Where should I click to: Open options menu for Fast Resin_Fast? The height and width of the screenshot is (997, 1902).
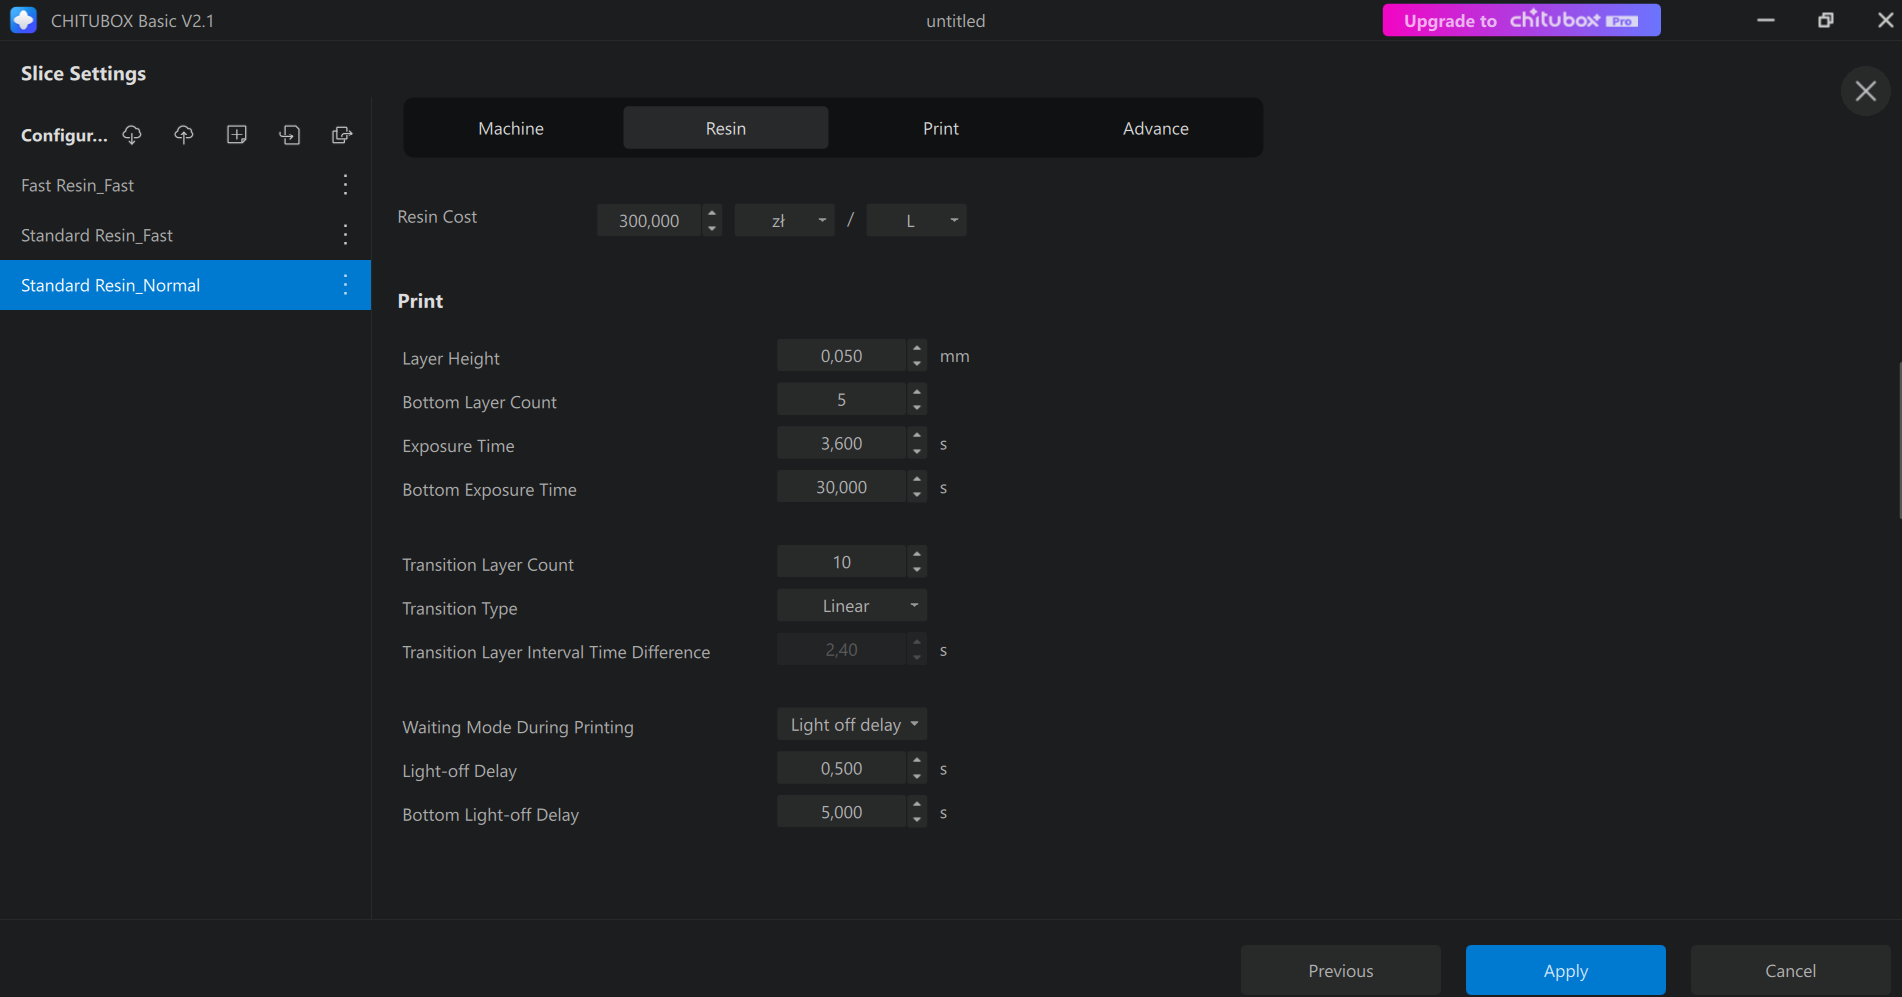[345, 185]
